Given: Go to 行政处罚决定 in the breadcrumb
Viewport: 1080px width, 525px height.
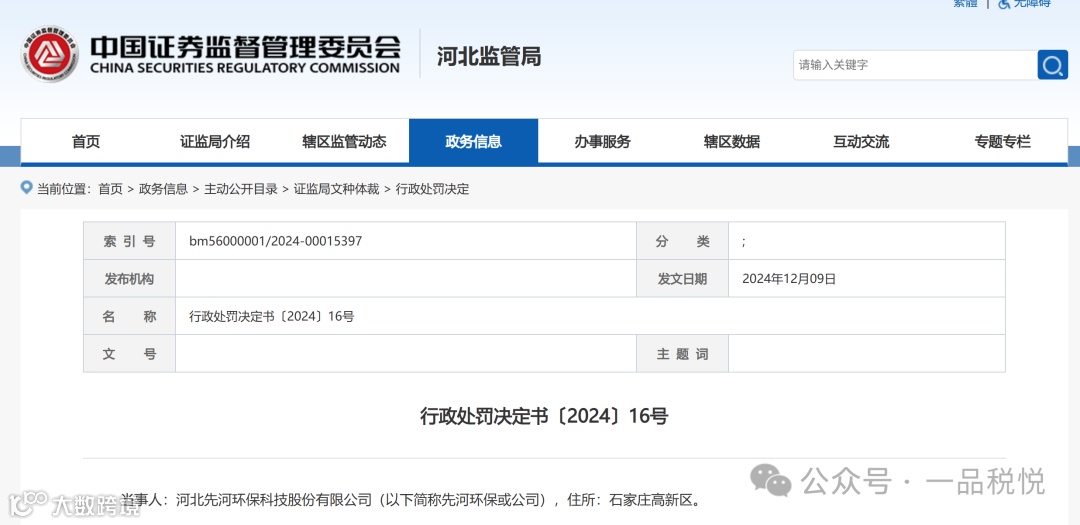Looking at the screenshot, I should (433, 189).
